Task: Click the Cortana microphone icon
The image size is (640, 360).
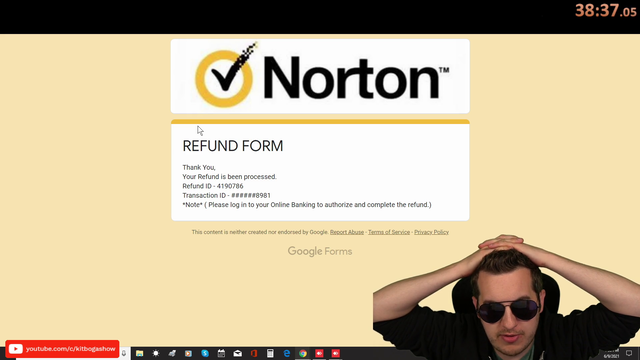Action: coord(124,353)
